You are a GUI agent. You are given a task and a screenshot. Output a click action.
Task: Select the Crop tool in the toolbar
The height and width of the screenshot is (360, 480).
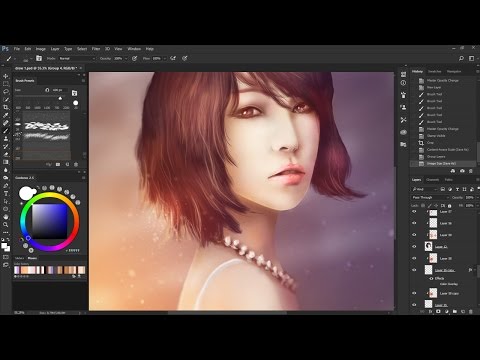[6, 107]
